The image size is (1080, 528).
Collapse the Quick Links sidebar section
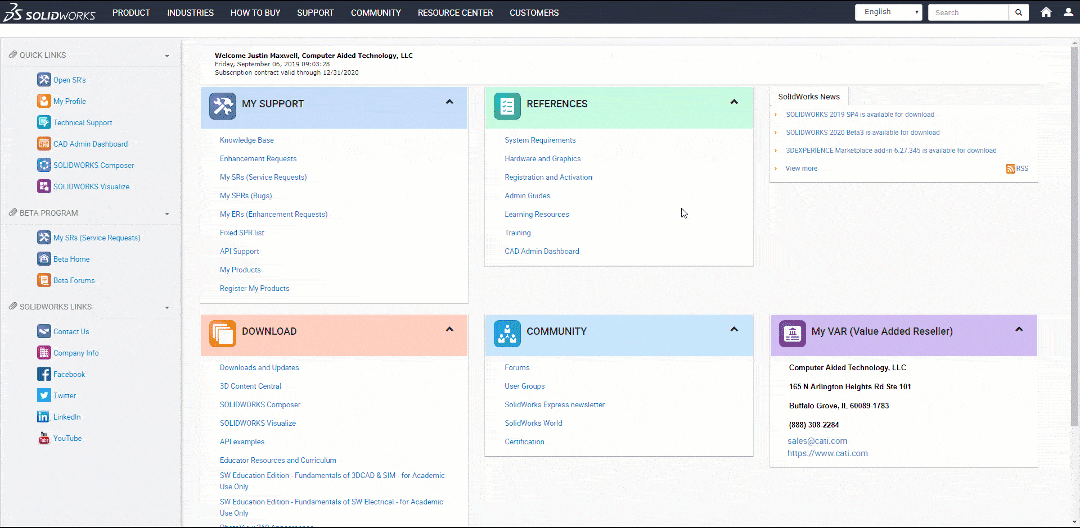tap(167, 56)
